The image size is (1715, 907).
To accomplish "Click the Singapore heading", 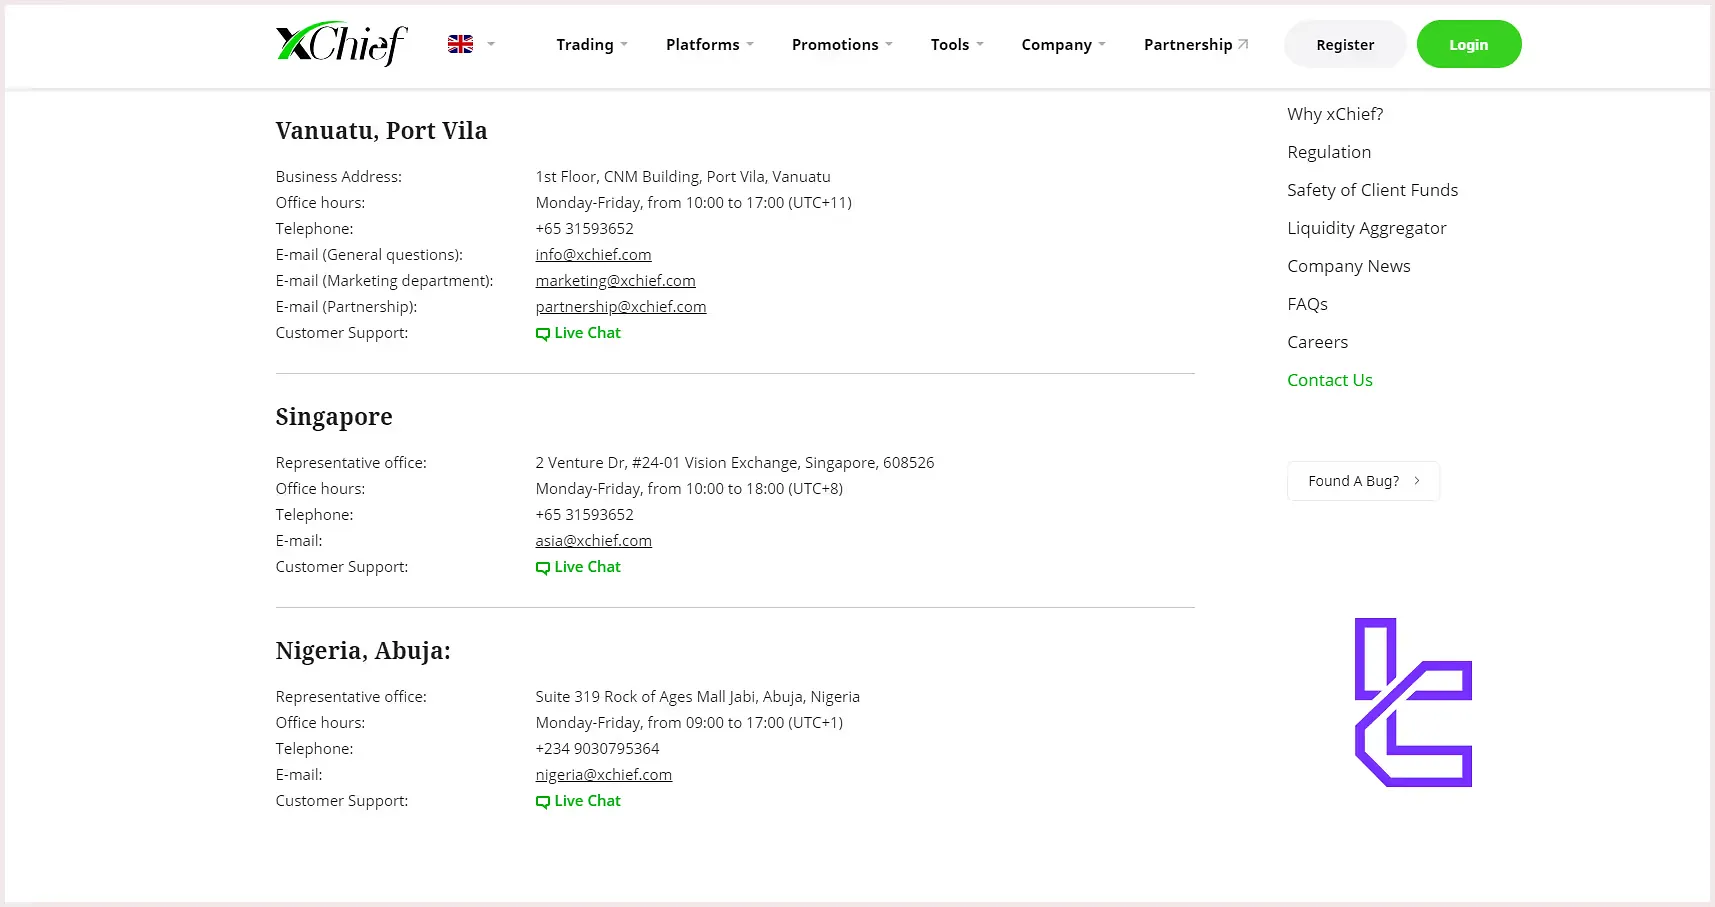I will pyautogui.click(x=334, y=417).
